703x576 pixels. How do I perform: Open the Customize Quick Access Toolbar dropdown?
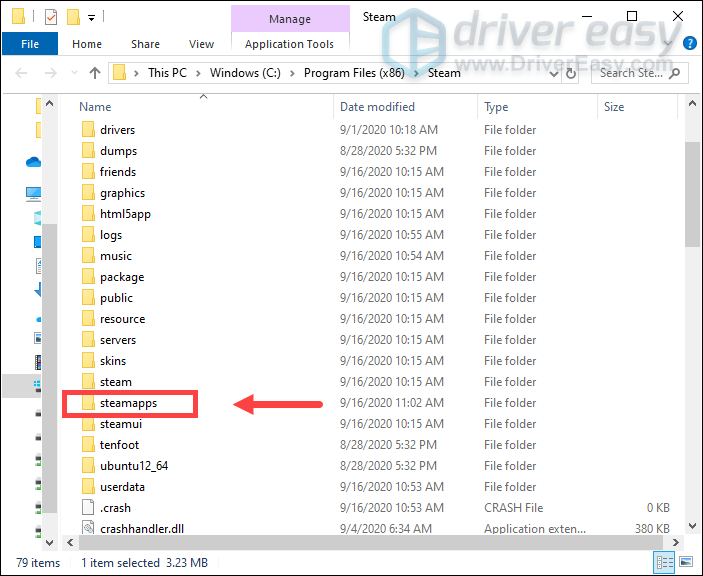[x=91, y=18]
